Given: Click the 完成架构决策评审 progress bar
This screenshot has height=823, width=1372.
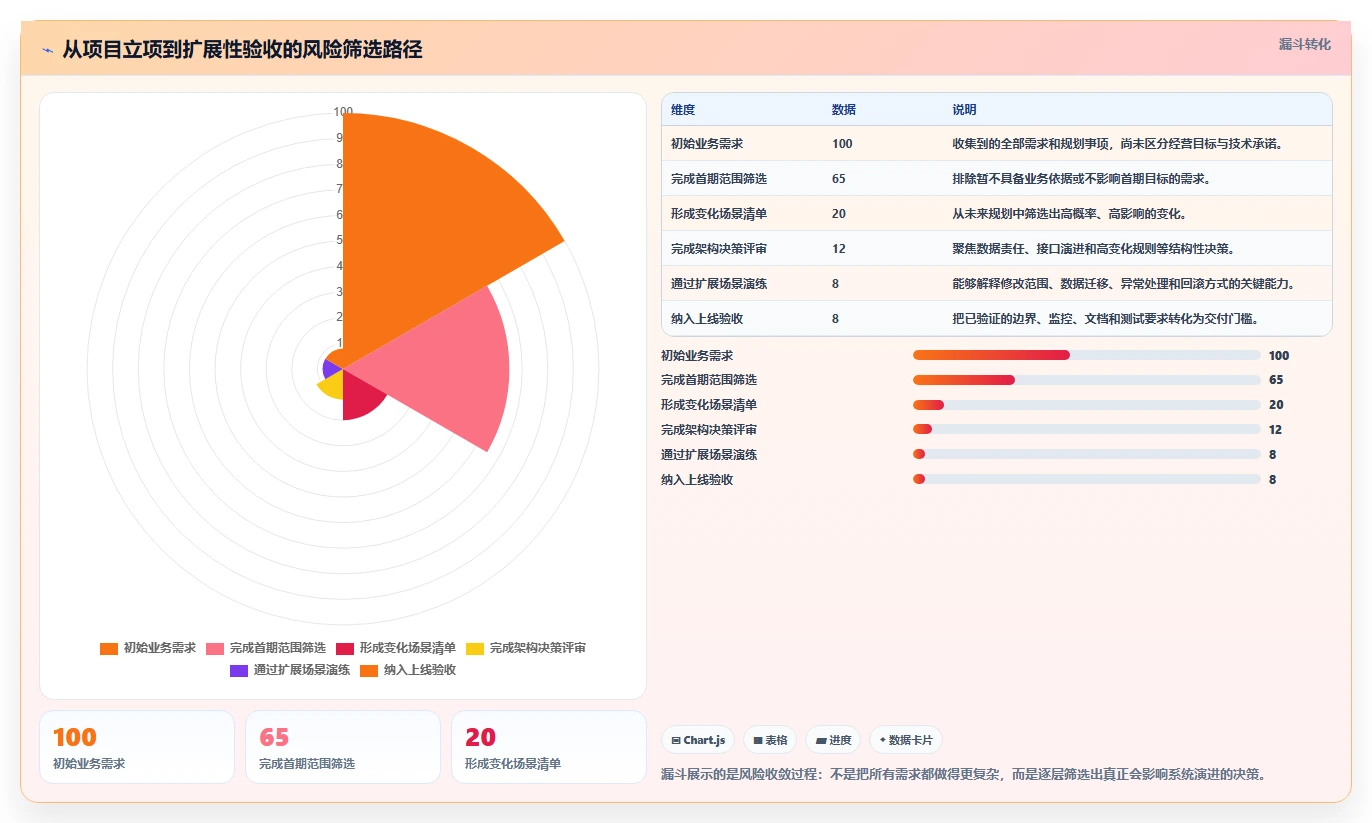Looking at the screenshot, I should [1086, 430].
